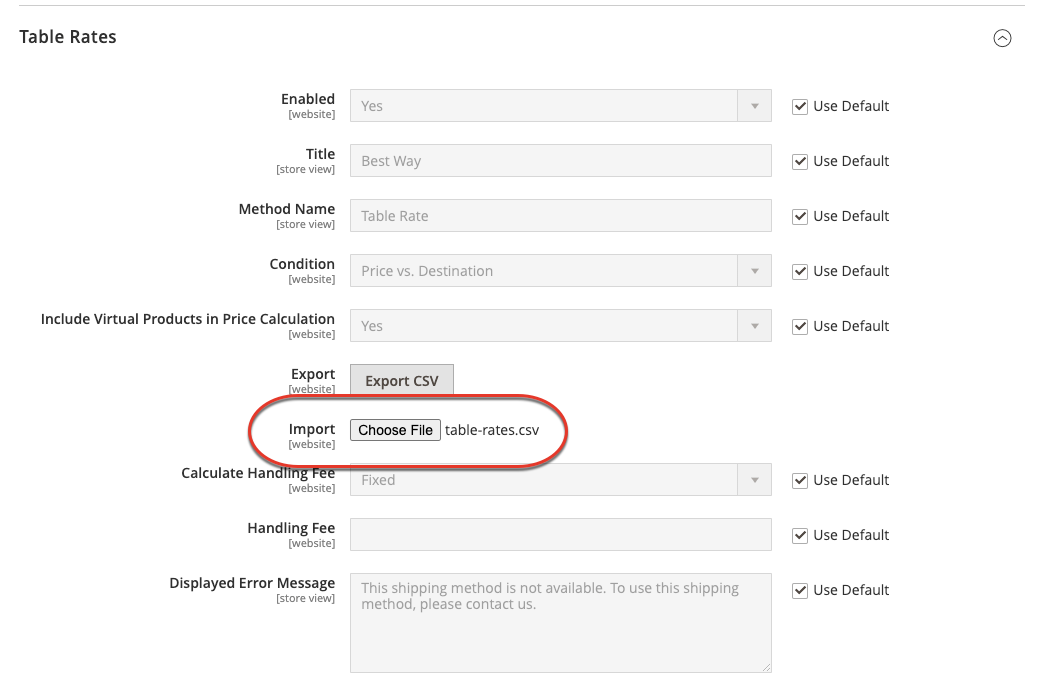
Task: Toggle Use Default for Handling Fee
Action: (799, 535)
